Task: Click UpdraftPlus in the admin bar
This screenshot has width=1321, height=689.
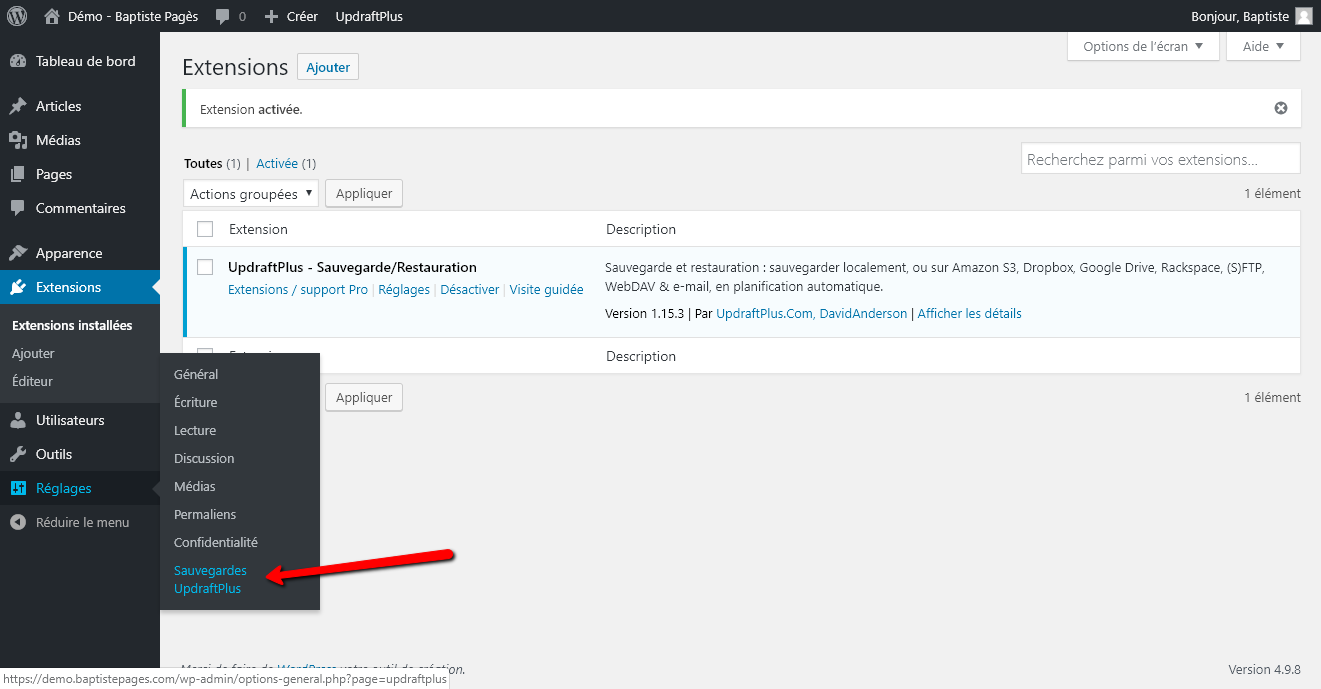Action: (369, 16)
